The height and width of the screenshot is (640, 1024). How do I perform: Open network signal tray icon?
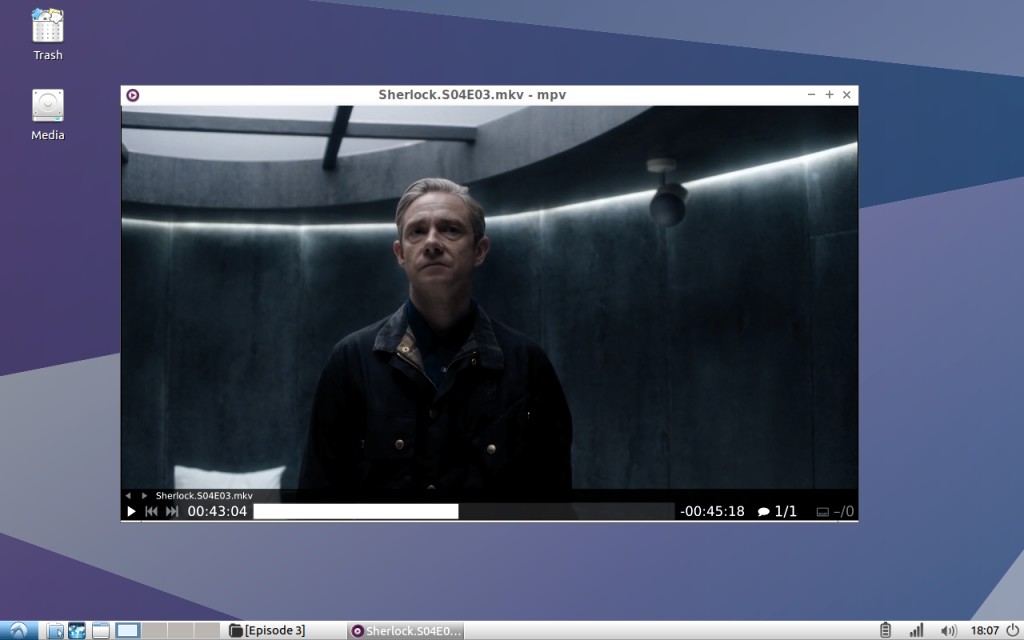[x=916, y=630]
